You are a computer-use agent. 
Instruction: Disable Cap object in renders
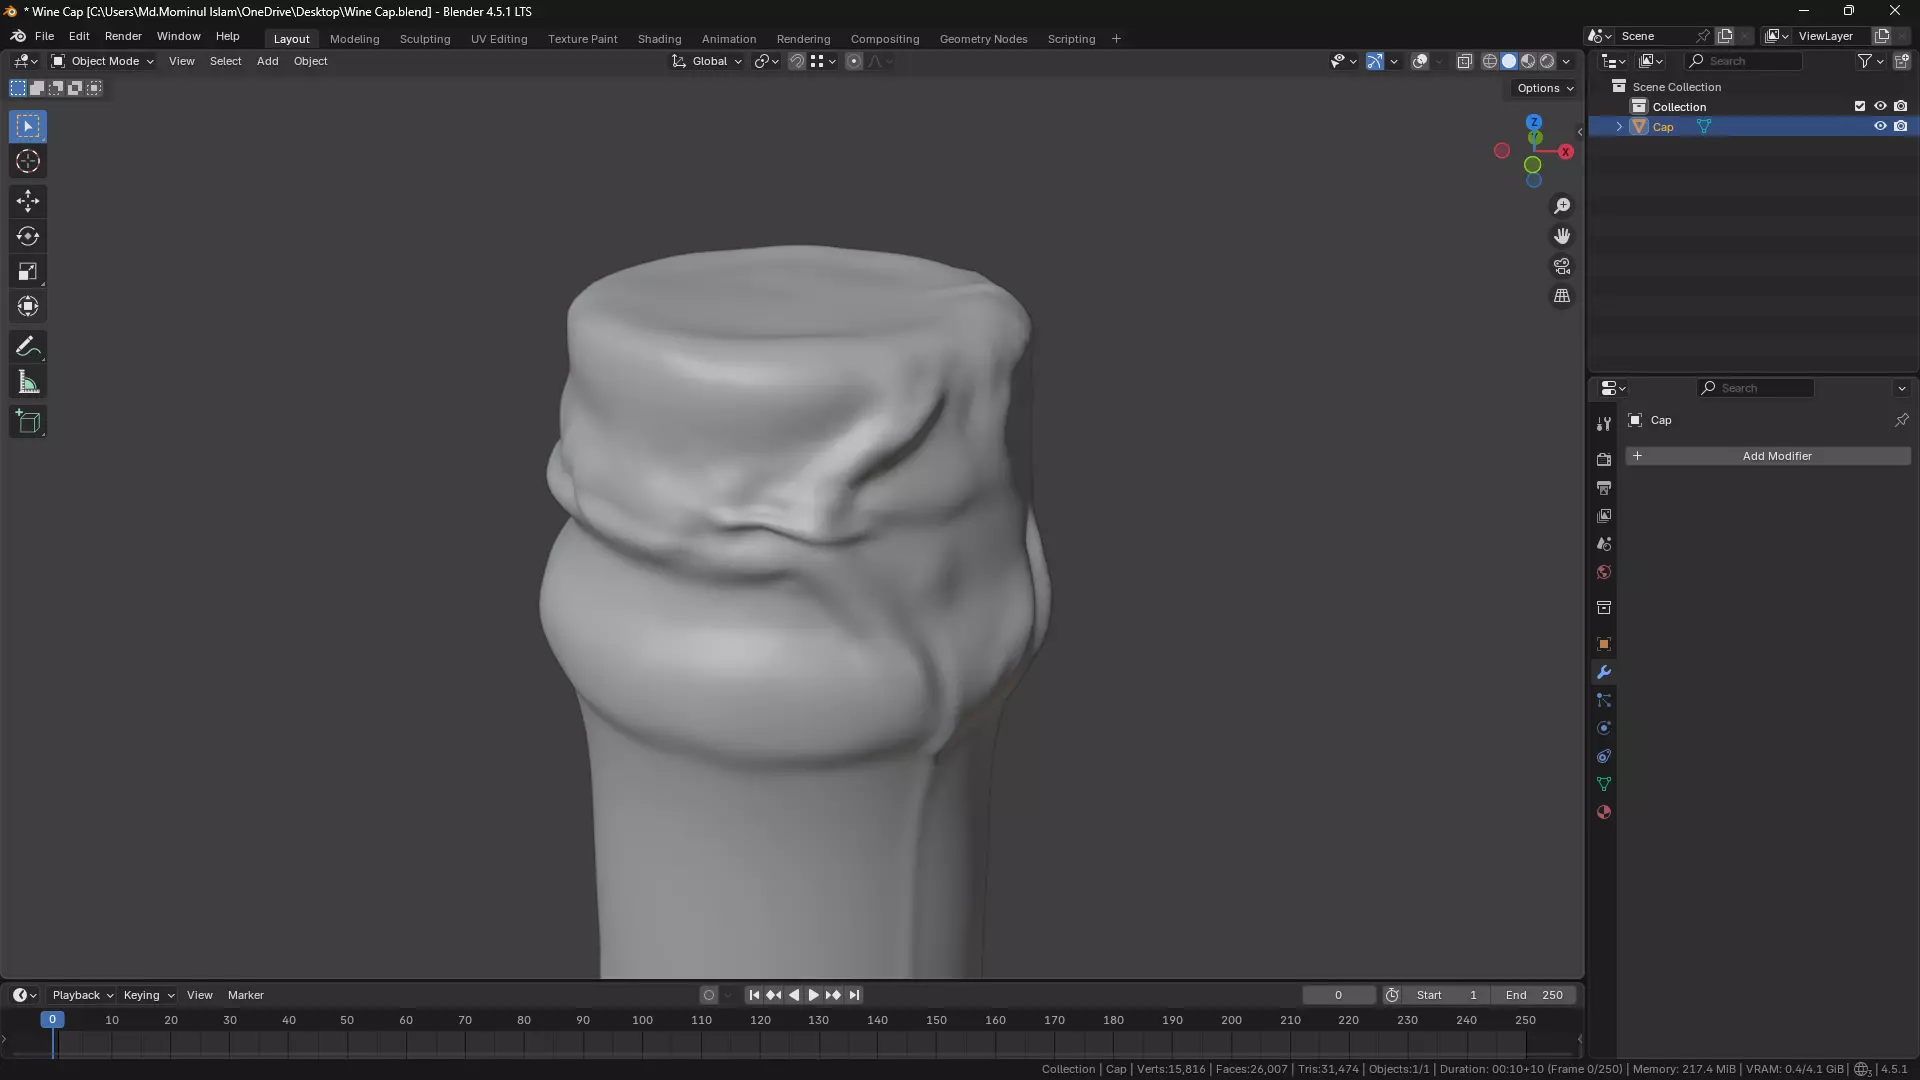click(1901, 126)
